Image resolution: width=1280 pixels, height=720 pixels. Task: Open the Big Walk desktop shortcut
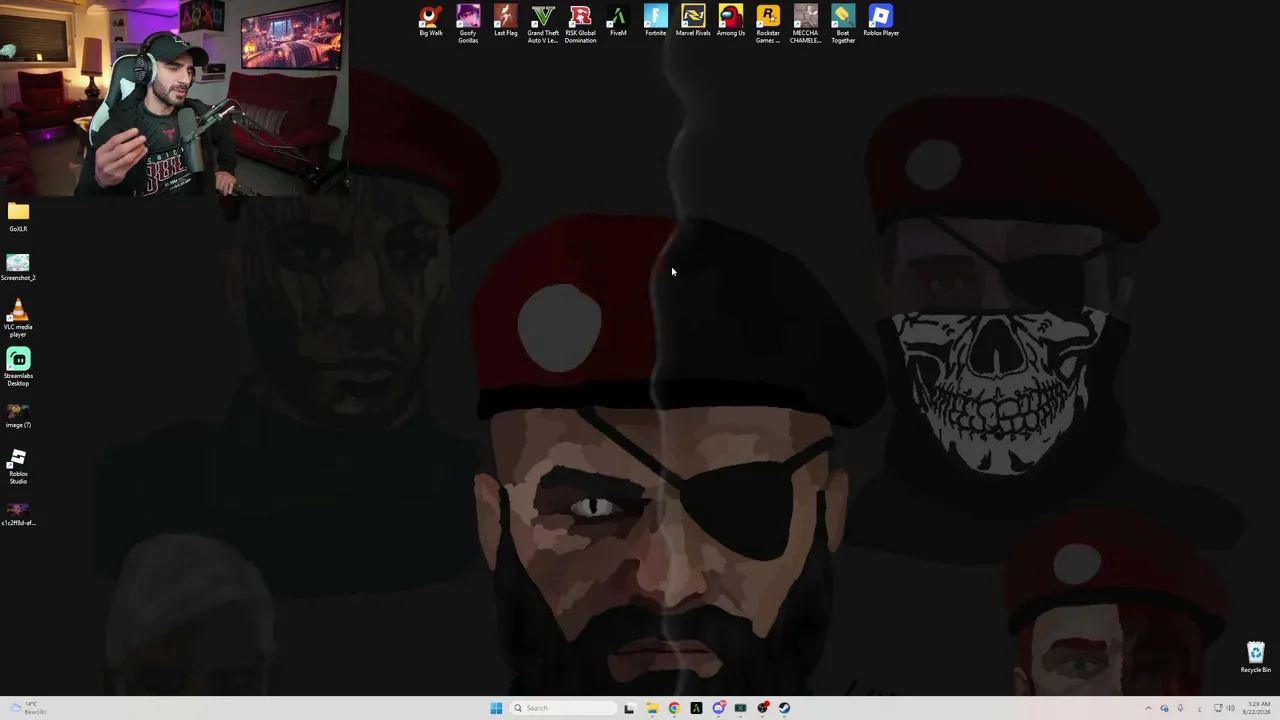click(430, 21)
